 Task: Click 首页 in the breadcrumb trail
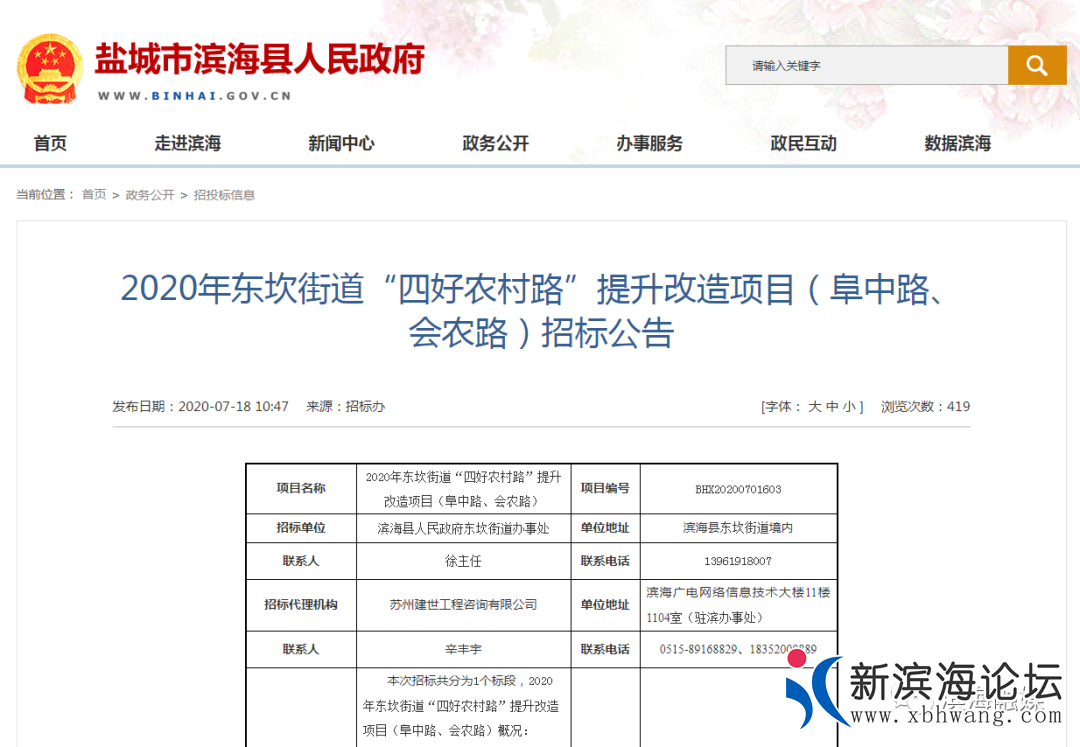click(x=93, y=195)
